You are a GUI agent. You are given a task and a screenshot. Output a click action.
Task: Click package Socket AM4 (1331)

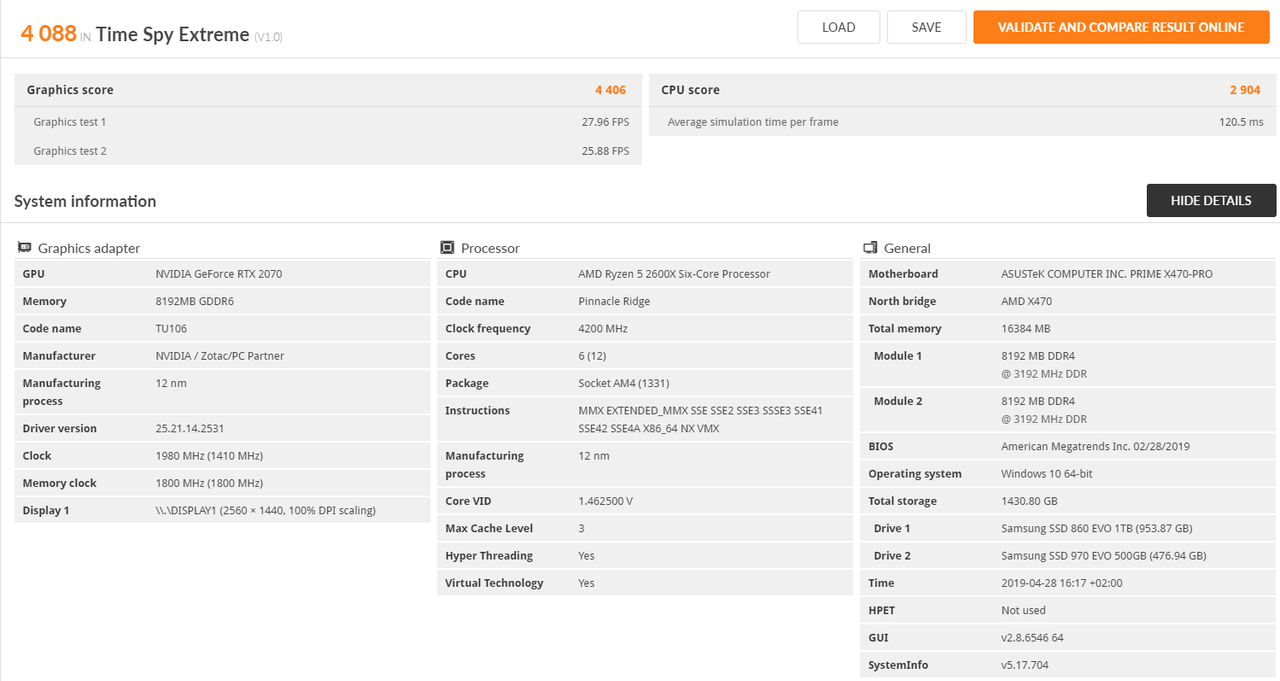pos(623,383)
